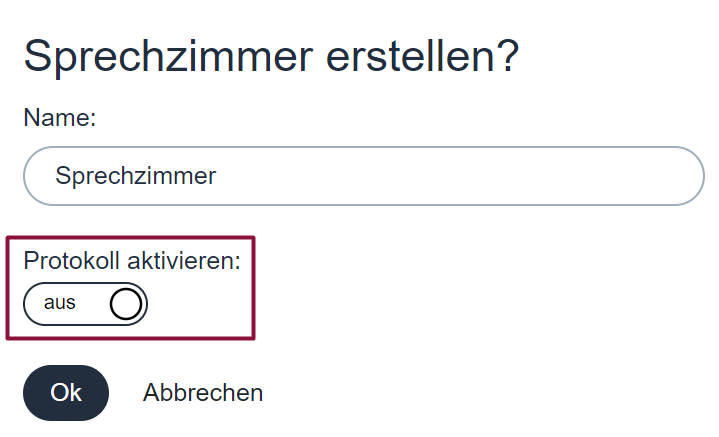The width and height of the screenshot is (719, 437).
Task: Click the 'Sprechzimmer erstellen?' heading
Action: [x=271, y=57]
